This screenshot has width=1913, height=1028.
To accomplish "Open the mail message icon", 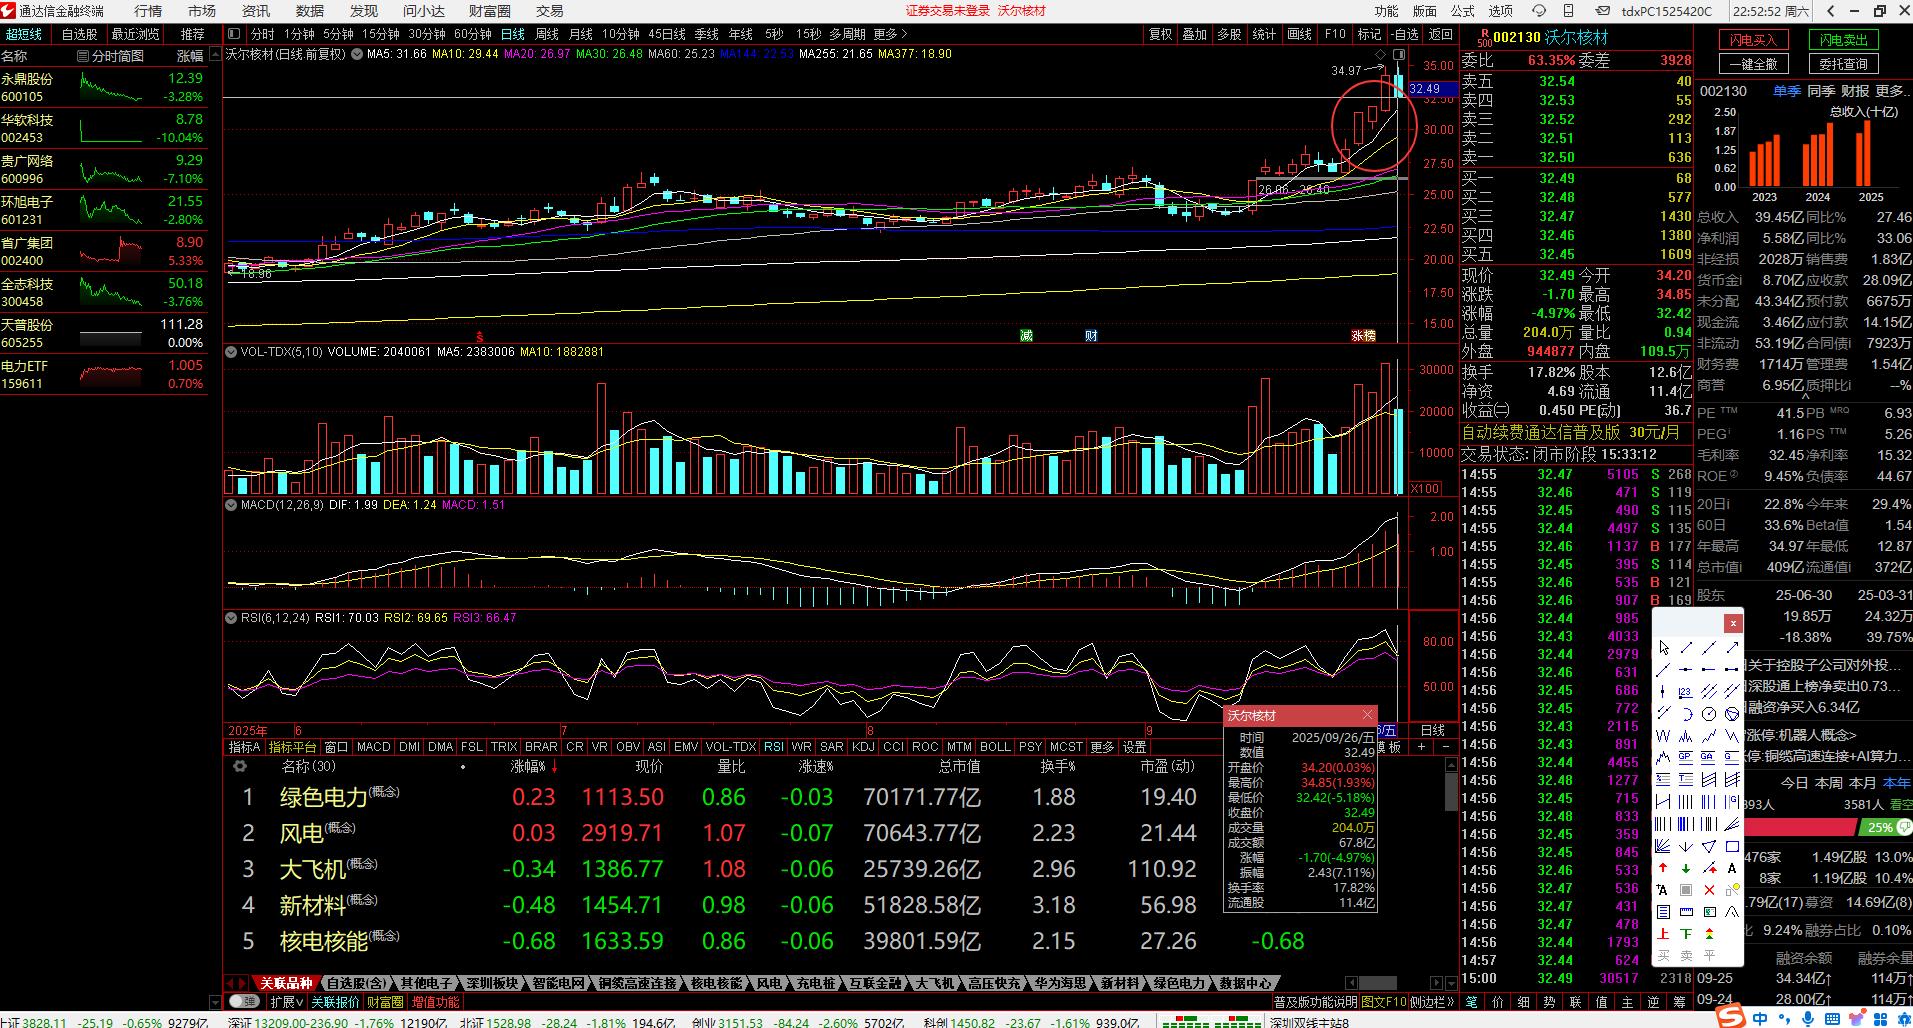I will pyautogui.click(x=1603, y=11).
